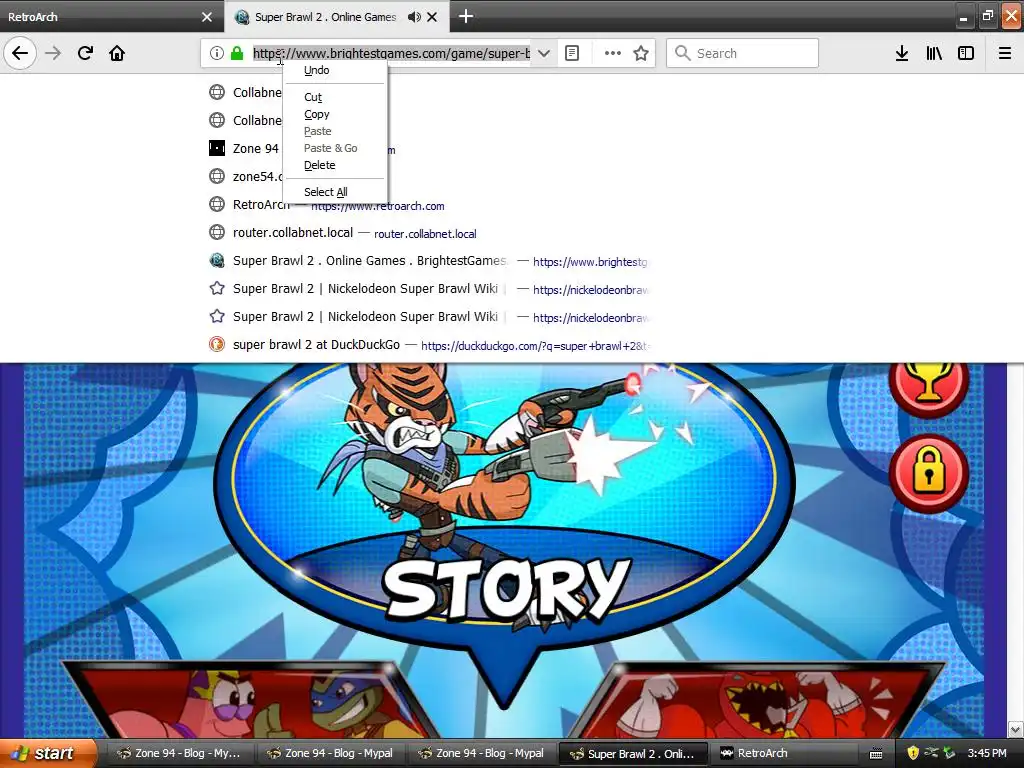Open Zone 94 suggestion in dropdown list
The height and width of the screenshot is (768, 1024).
(x=256, y=148)
